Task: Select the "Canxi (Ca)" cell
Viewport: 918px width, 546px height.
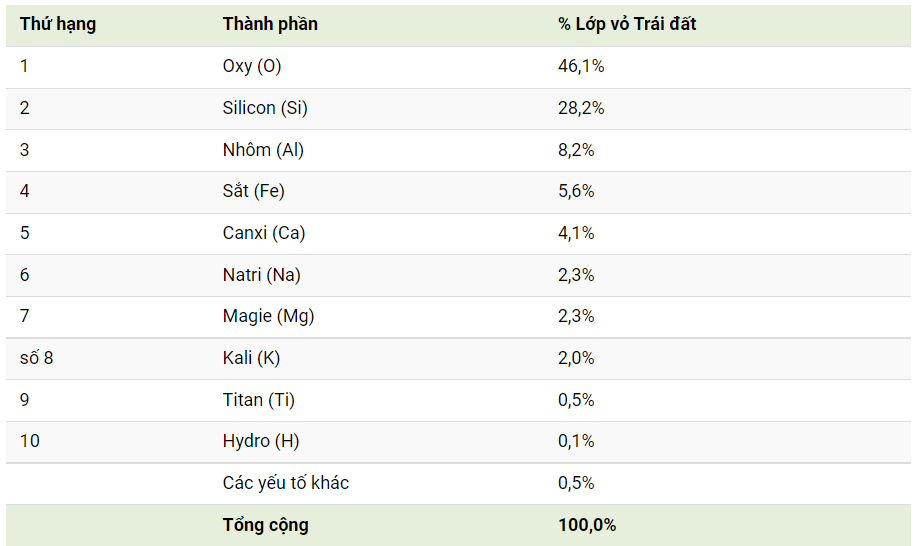Action: coord(264,233)
